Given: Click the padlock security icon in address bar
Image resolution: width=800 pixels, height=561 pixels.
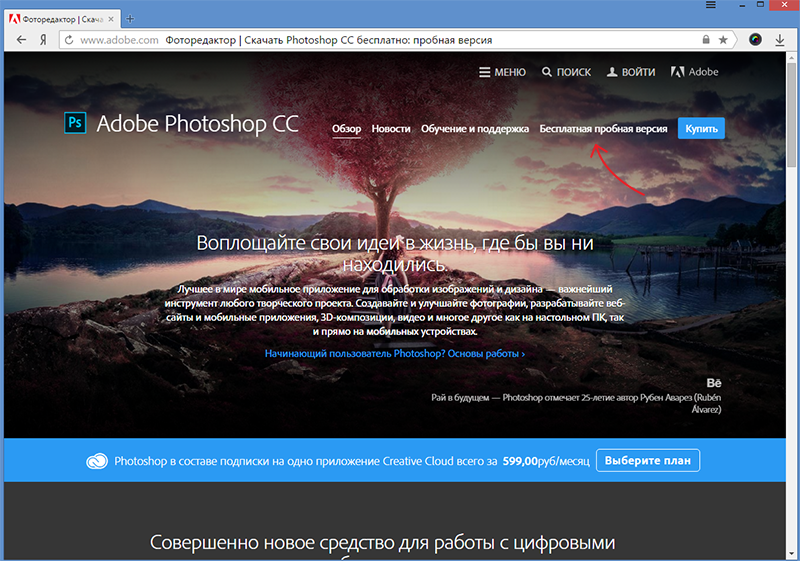Looking at the screenshot, I should click(706, 39).
